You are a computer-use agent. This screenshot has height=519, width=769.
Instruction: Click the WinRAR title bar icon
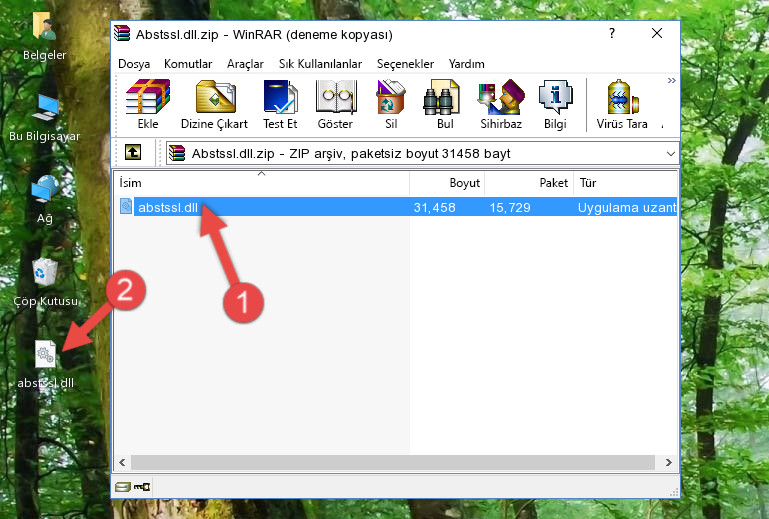[x=122, y=33]
